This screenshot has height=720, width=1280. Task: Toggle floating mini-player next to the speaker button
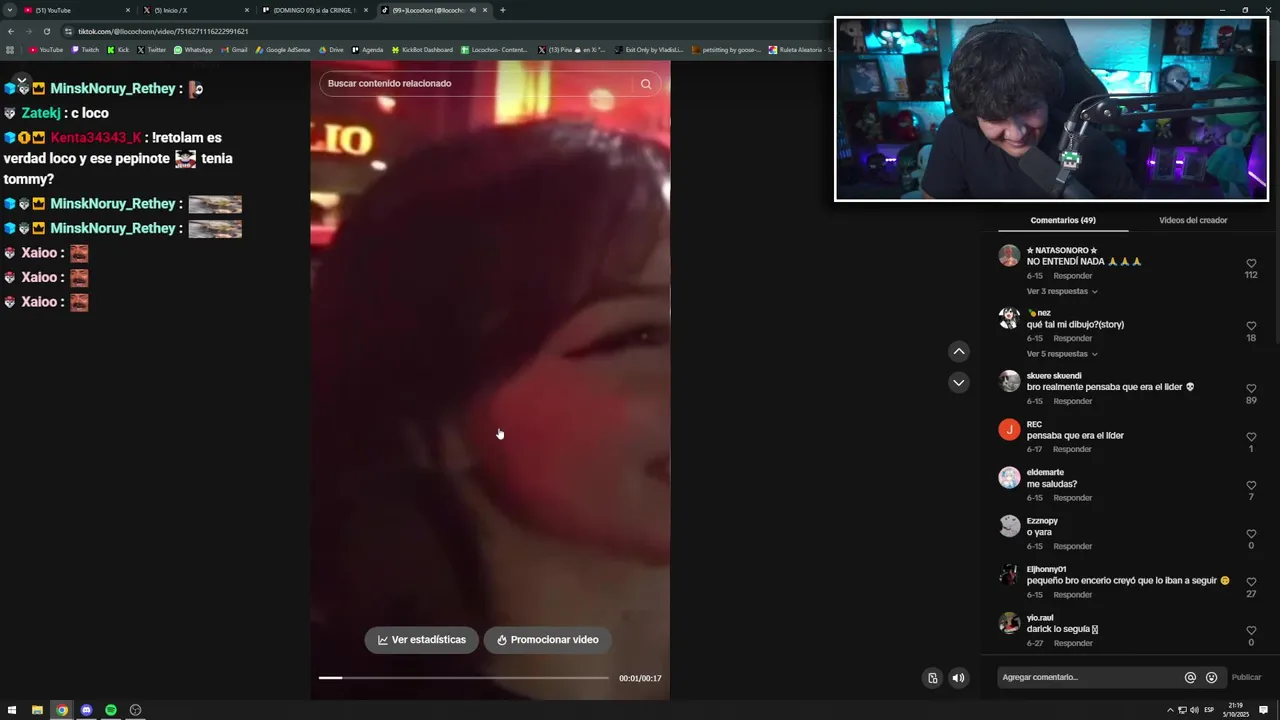coord(932,678)
